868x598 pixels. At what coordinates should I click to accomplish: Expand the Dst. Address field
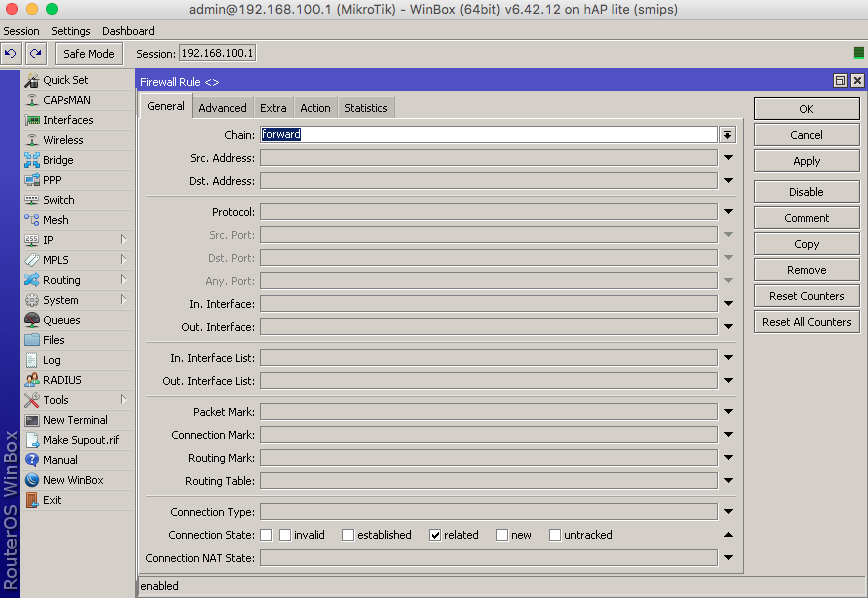(728, 181)
